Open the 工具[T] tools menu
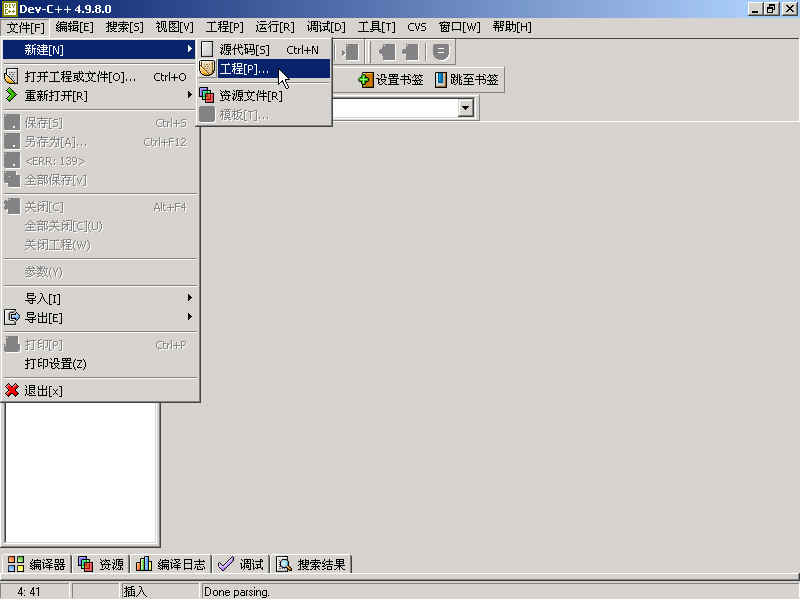The height and width of the screenshot is (600, 800). pos(376,27)
